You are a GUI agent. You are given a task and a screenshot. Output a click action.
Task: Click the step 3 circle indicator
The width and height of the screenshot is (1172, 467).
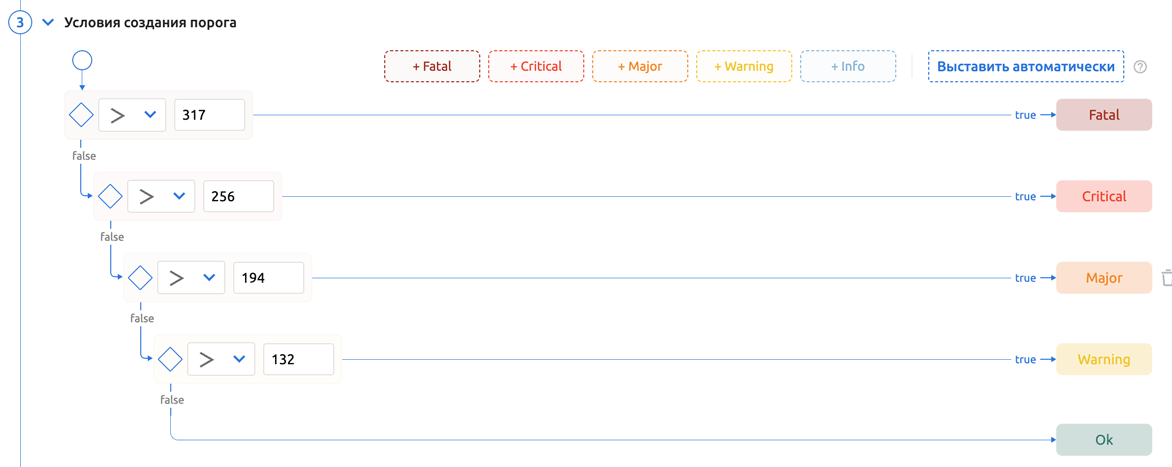[x=20, y=22]
